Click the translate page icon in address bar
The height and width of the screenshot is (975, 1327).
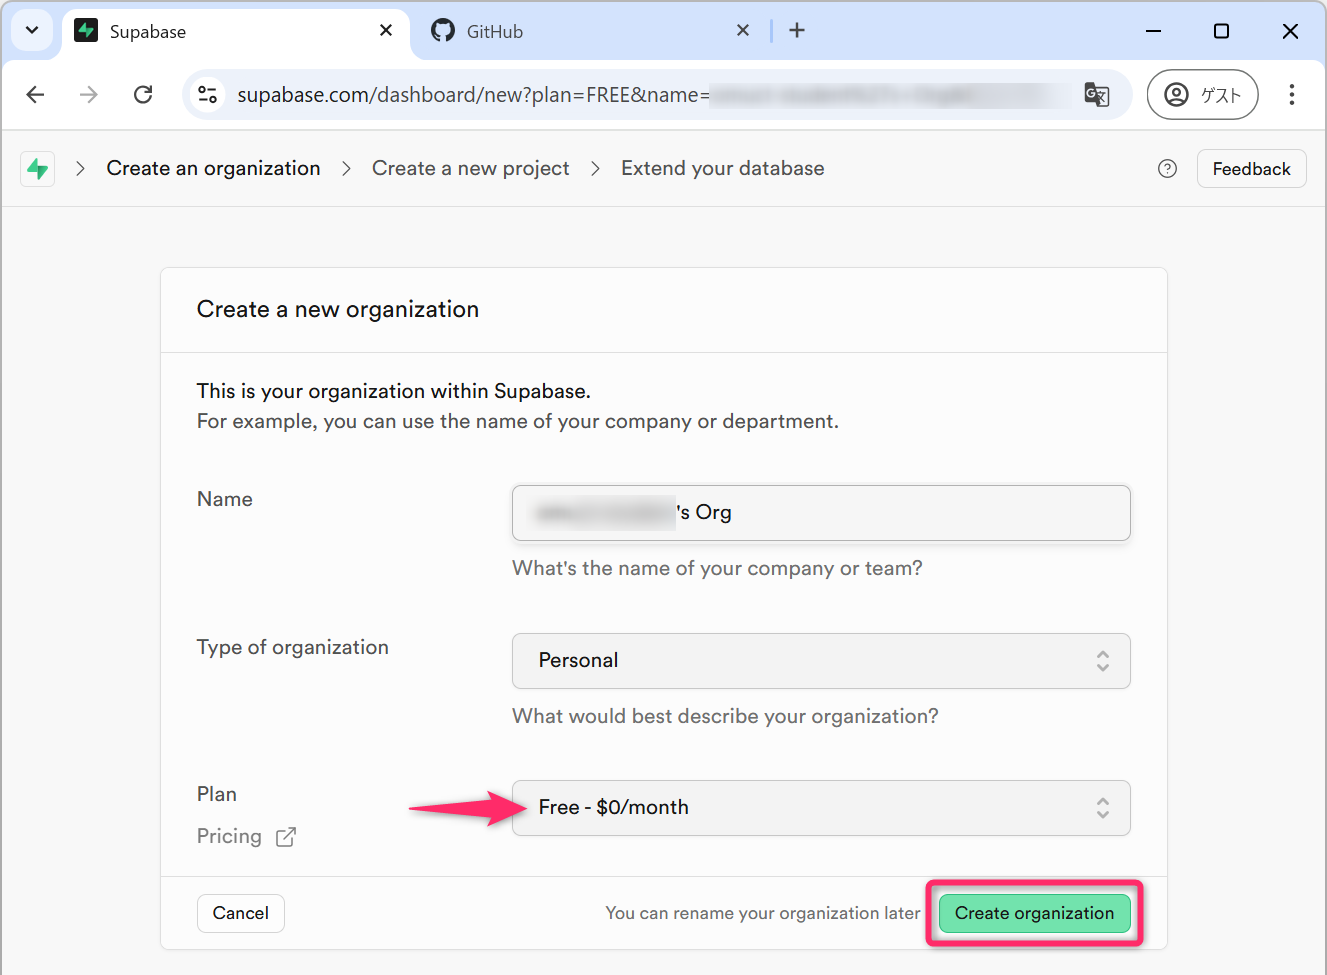(x=1097, y=95)
